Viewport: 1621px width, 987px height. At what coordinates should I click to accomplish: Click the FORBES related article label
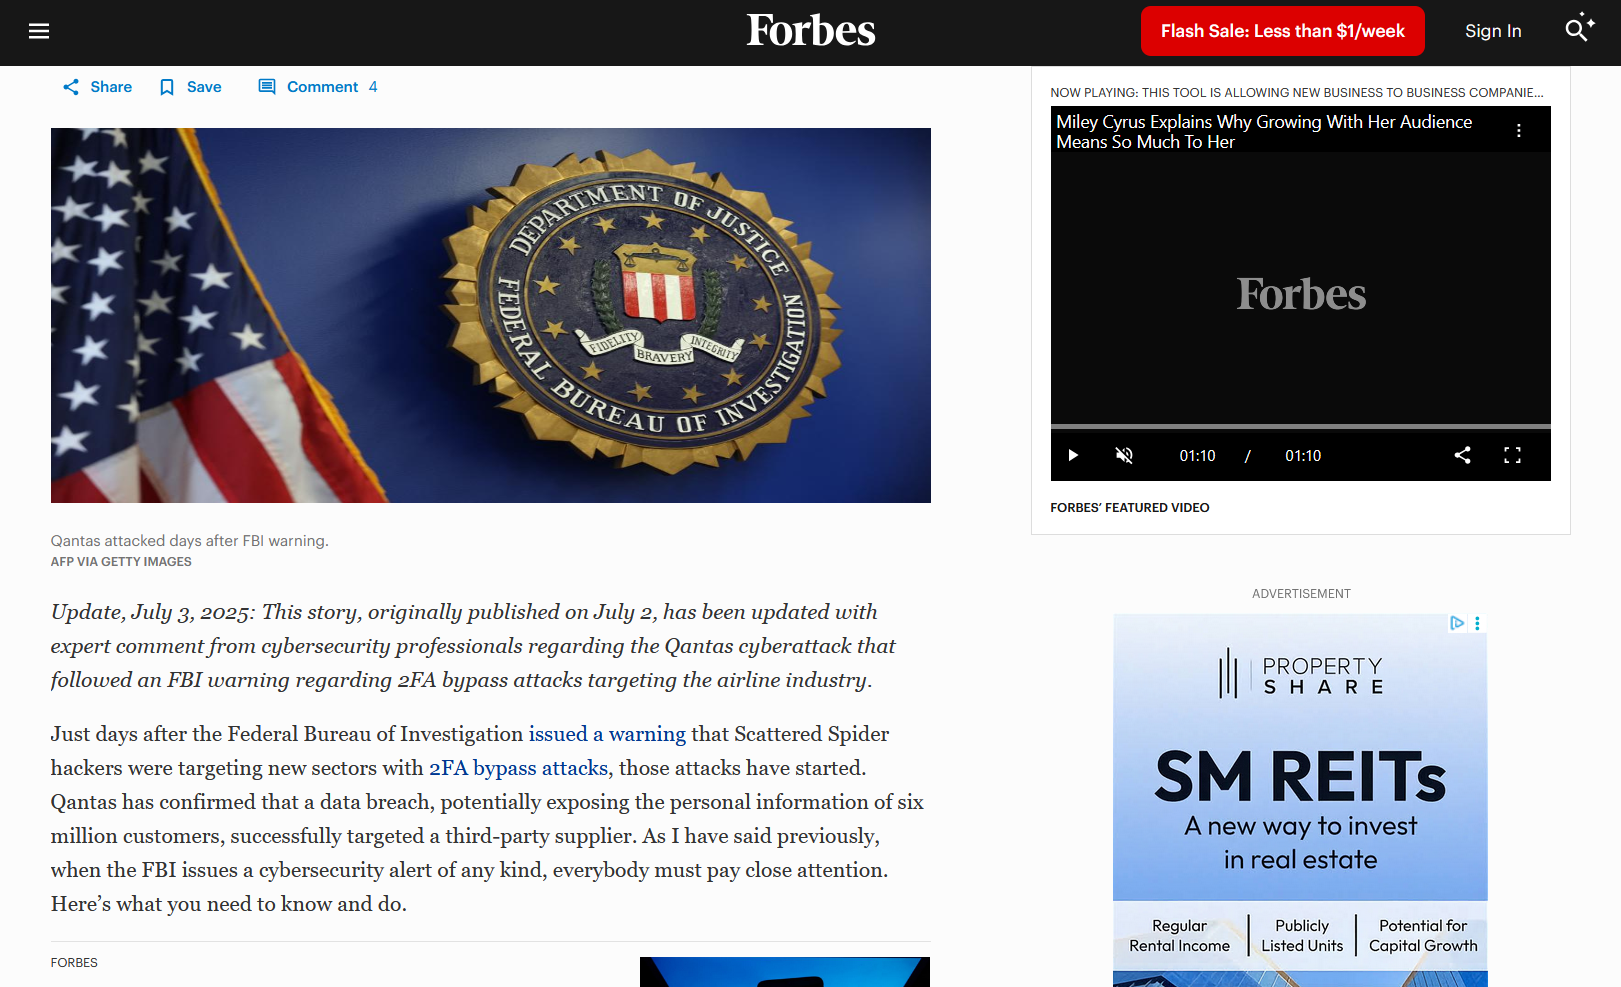point(74,963)
